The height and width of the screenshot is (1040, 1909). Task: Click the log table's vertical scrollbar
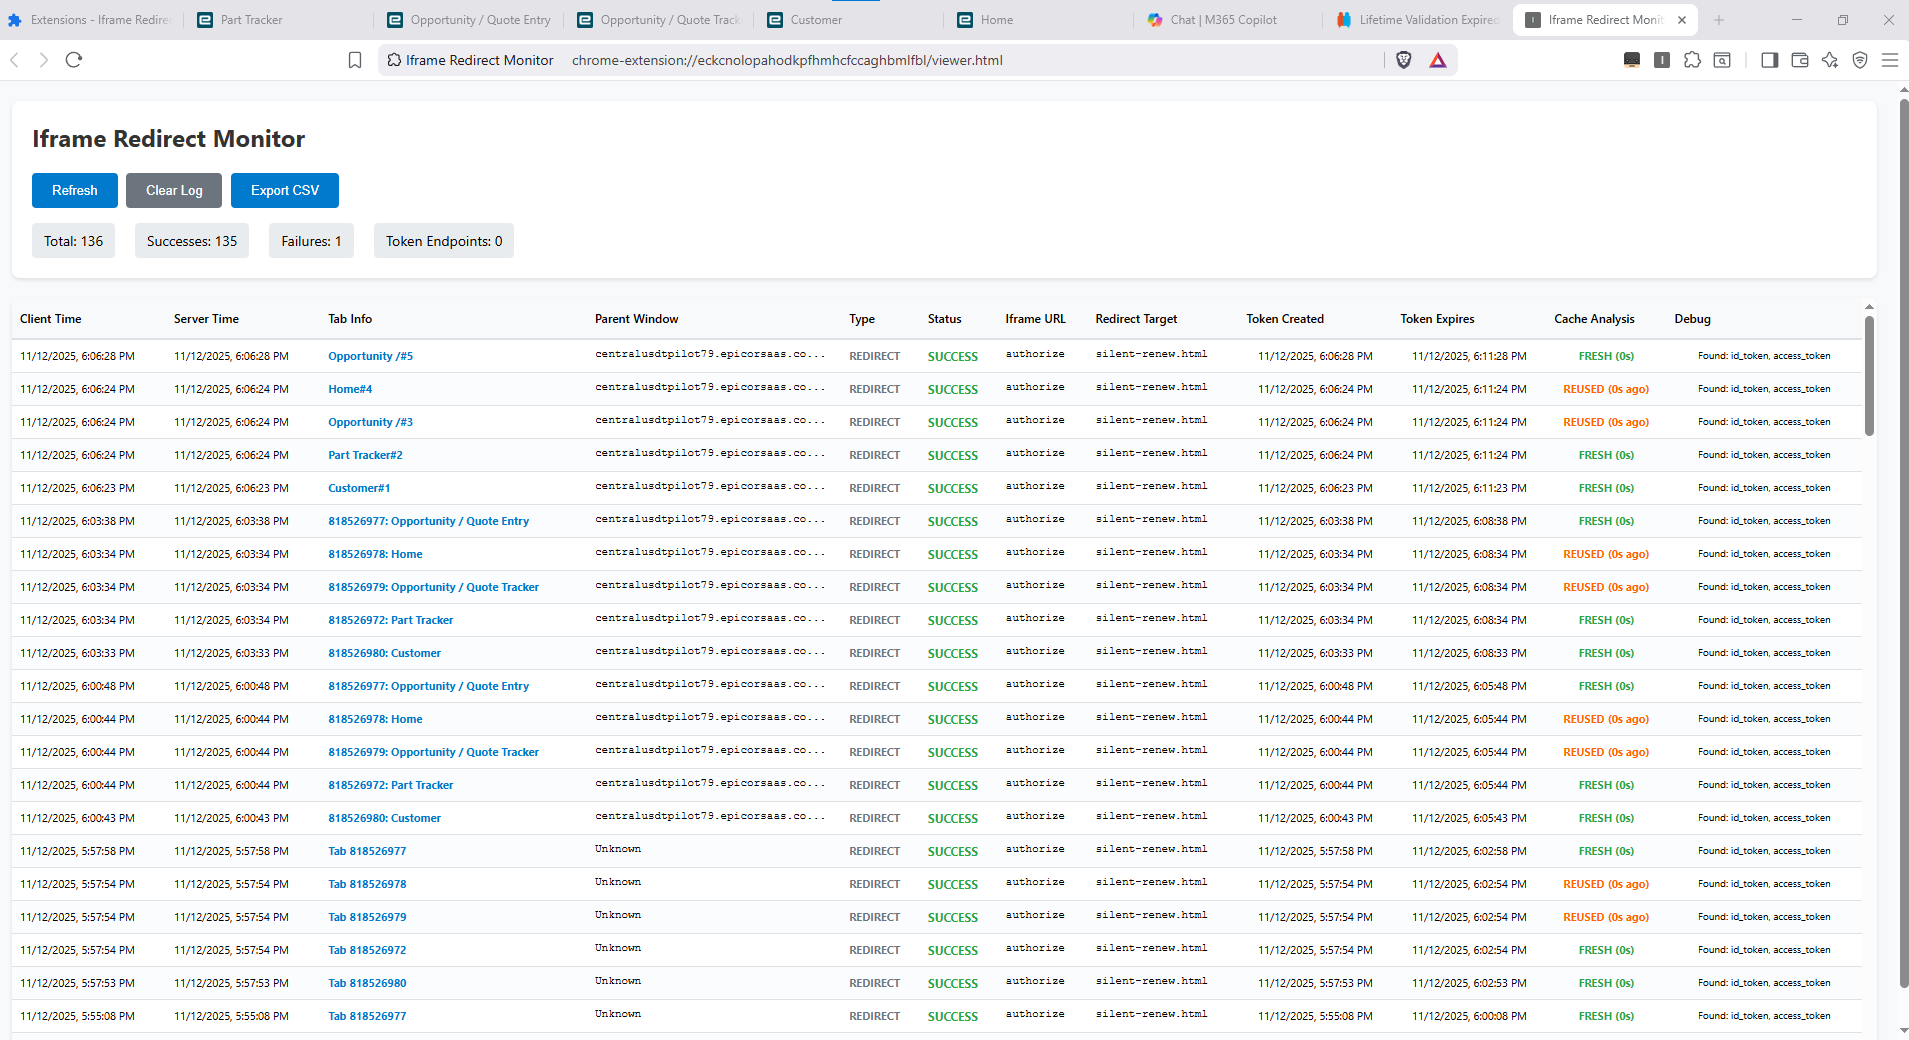click(1869, 377)
